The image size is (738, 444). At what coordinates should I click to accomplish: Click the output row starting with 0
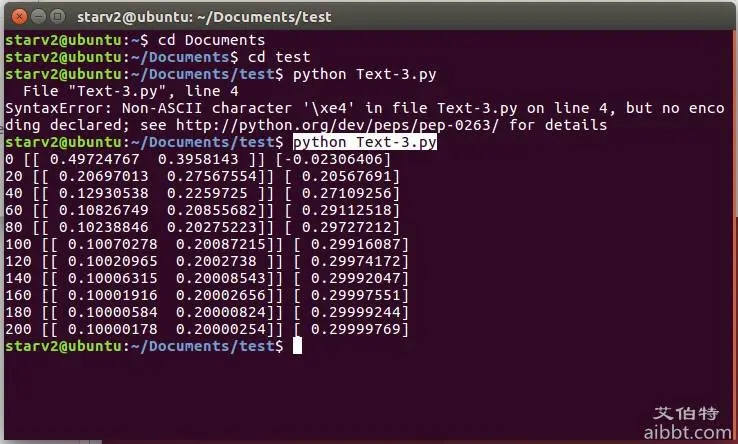coord(198,159)
